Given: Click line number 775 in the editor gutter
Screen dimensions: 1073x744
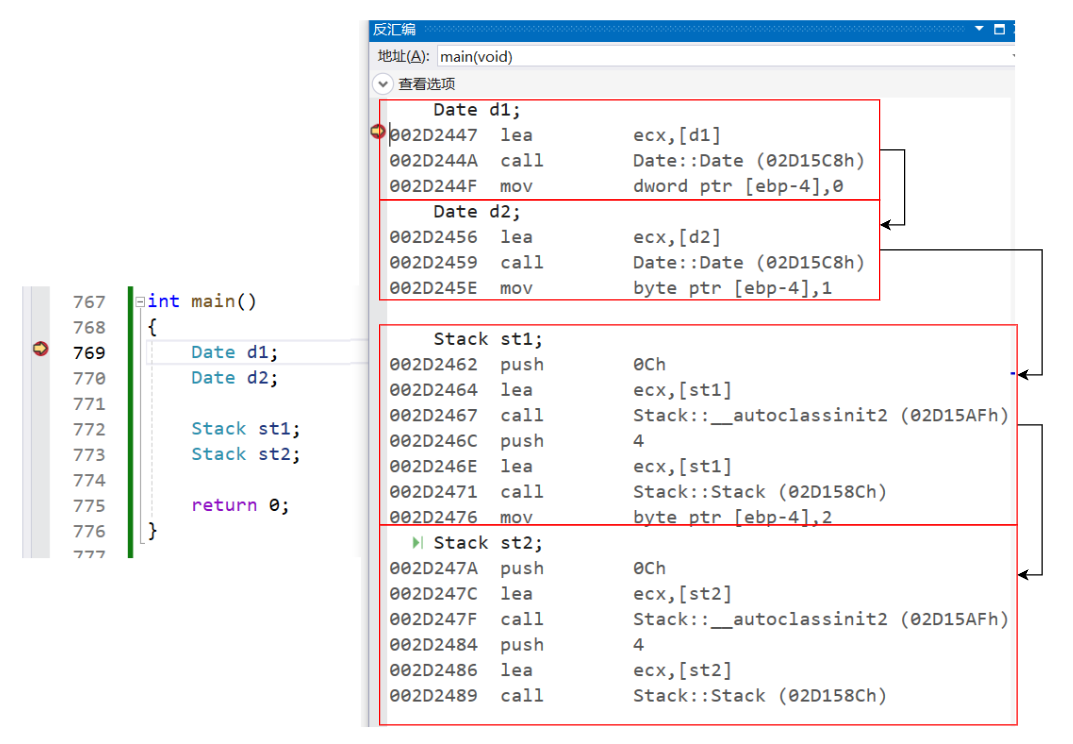Looking at the screenshot, I should pos(89,506).
